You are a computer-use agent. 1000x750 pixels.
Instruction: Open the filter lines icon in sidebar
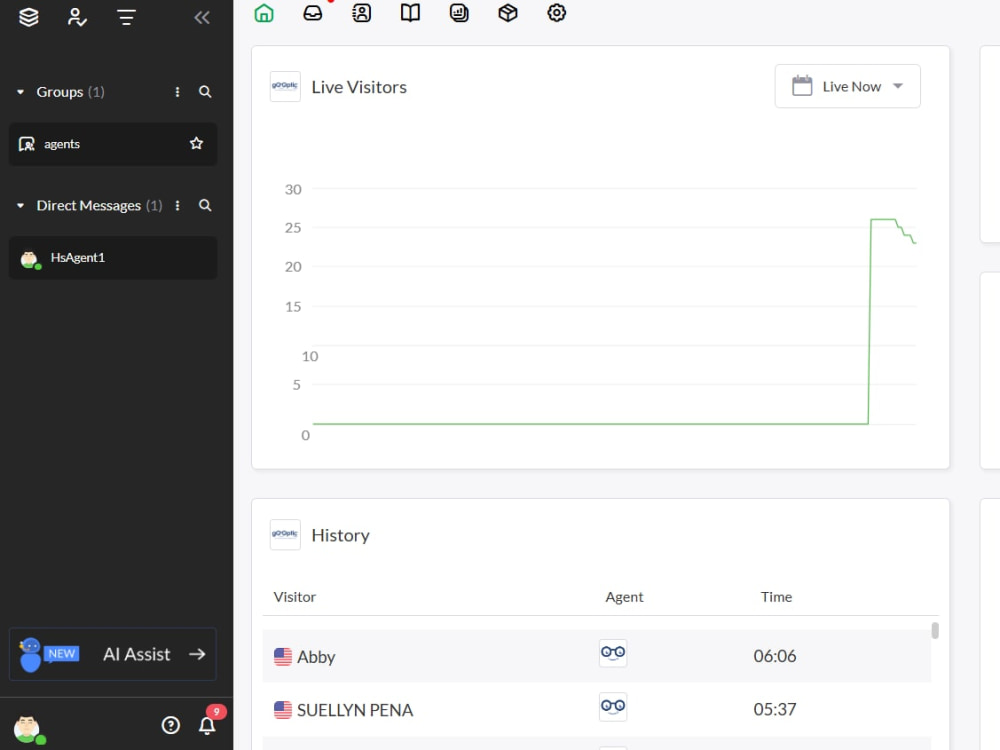point(126,17)
